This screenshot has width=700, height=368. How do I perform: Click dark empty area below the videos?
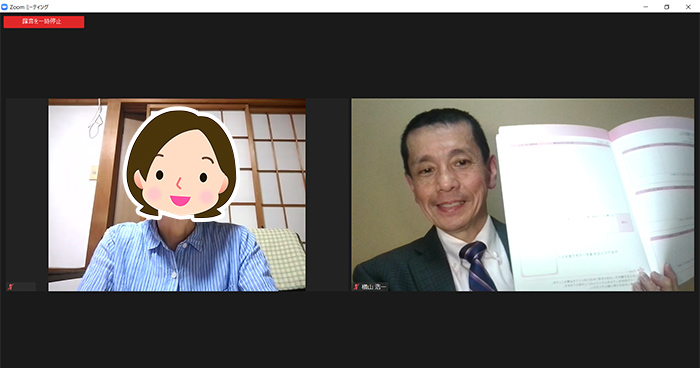[350, 330]
